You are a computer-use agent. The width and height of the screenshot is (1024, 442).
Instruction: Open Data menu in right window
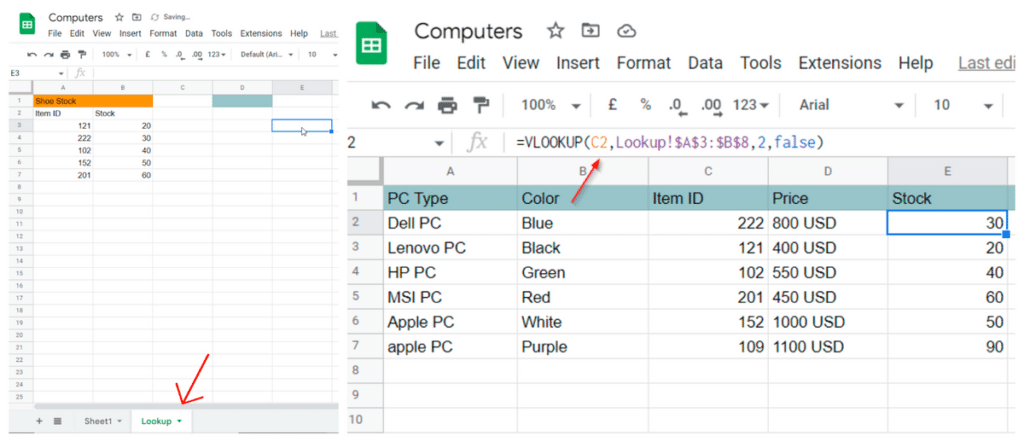click(x=705, y=63)
